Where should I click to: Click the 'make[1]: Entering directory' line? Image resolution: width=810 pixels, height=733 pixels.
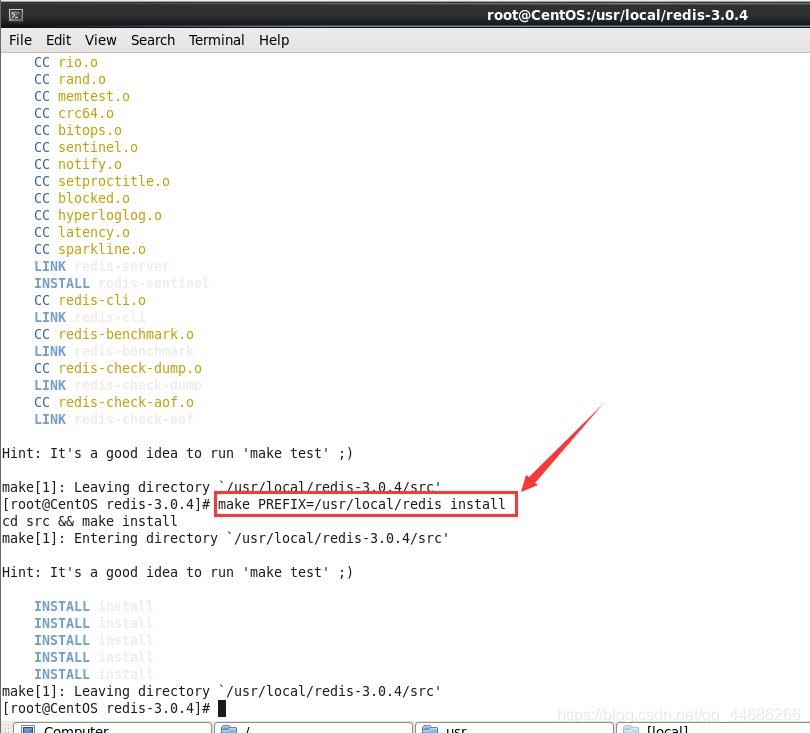click(x=225, y=539)
